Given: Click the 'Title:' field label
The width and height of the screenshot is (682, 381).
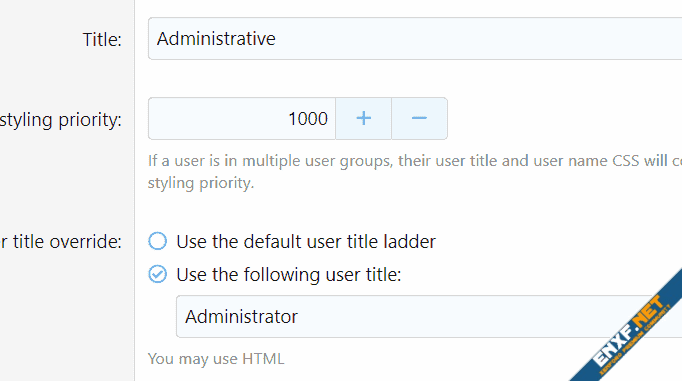Looking at the screenshot, I should [x=102, y=40].
